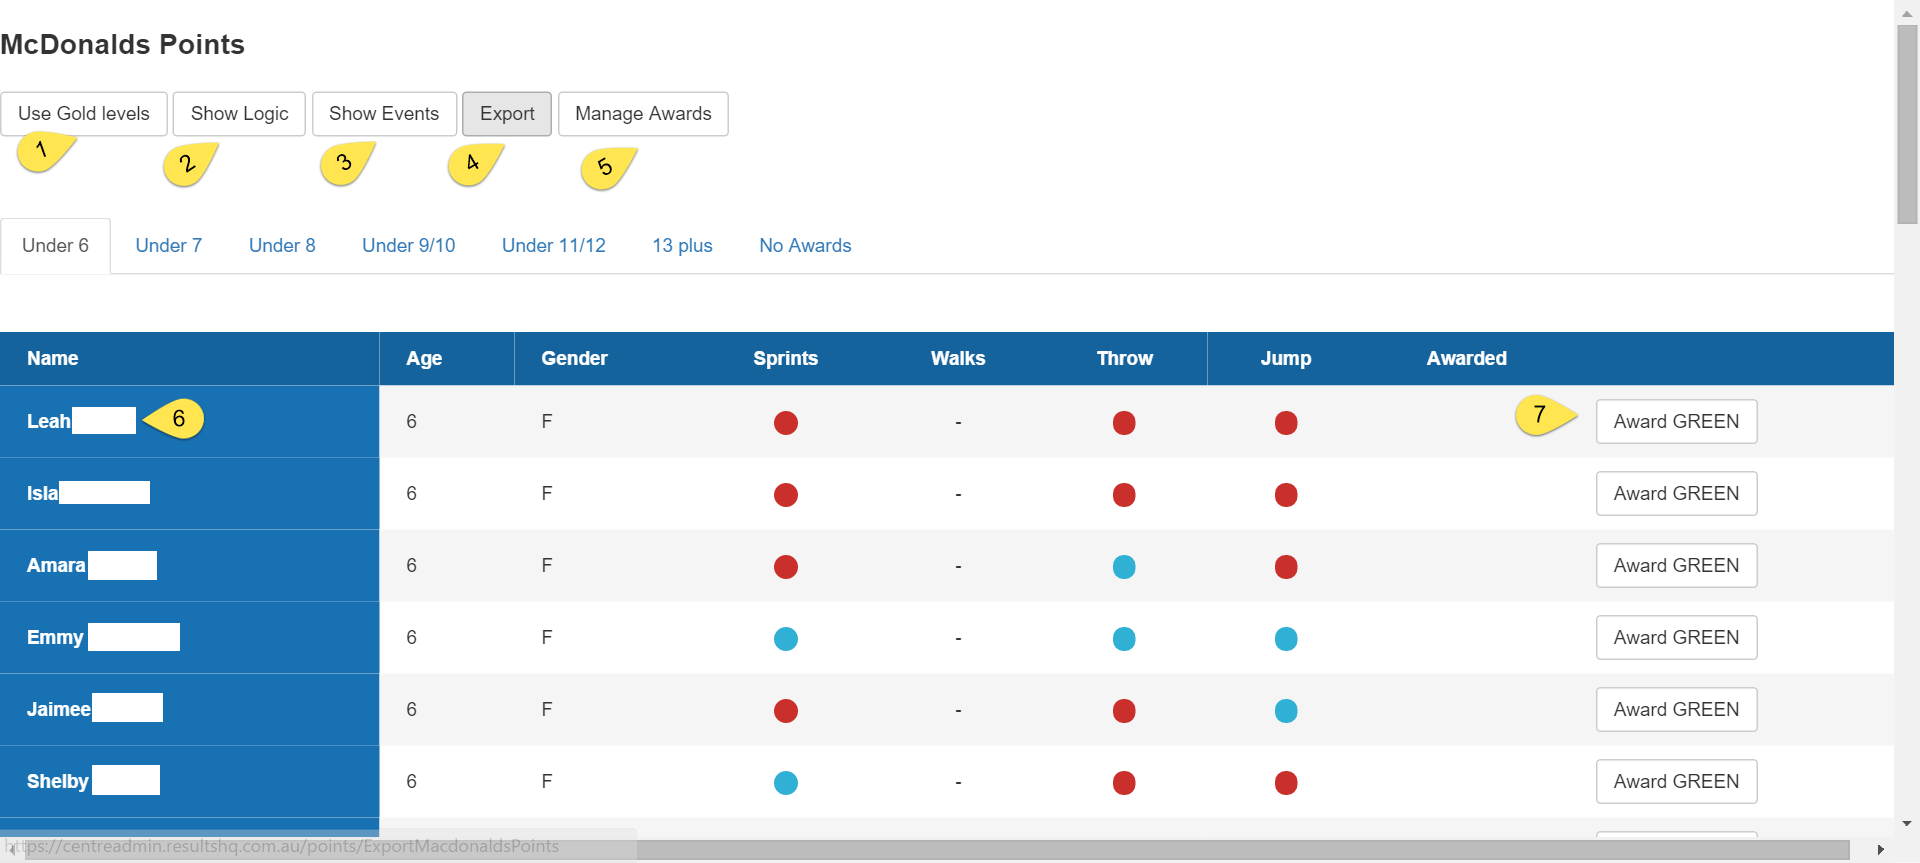Viewport: 1920px width, 863px height.
Task: Click the Throw column header
Action: tap(1125, 359)
